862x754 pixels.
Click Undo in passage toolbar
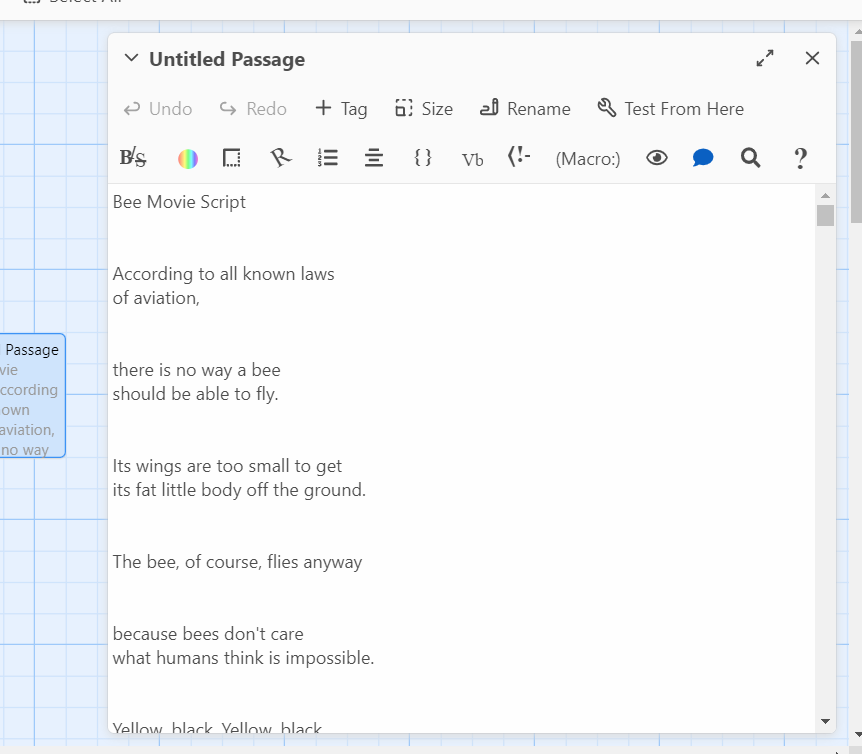click(158, 109)
